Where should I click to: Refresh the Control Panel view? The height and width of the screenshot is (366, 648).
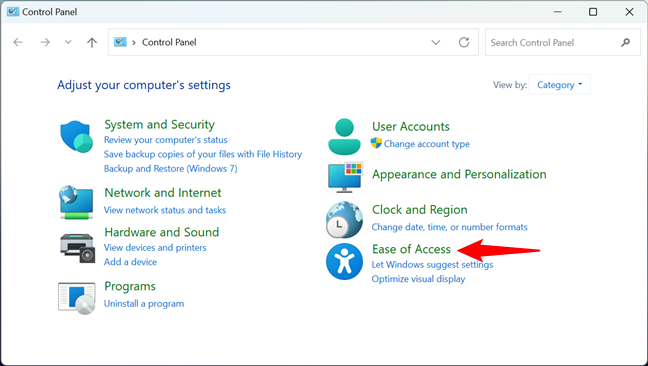(464, 42)
